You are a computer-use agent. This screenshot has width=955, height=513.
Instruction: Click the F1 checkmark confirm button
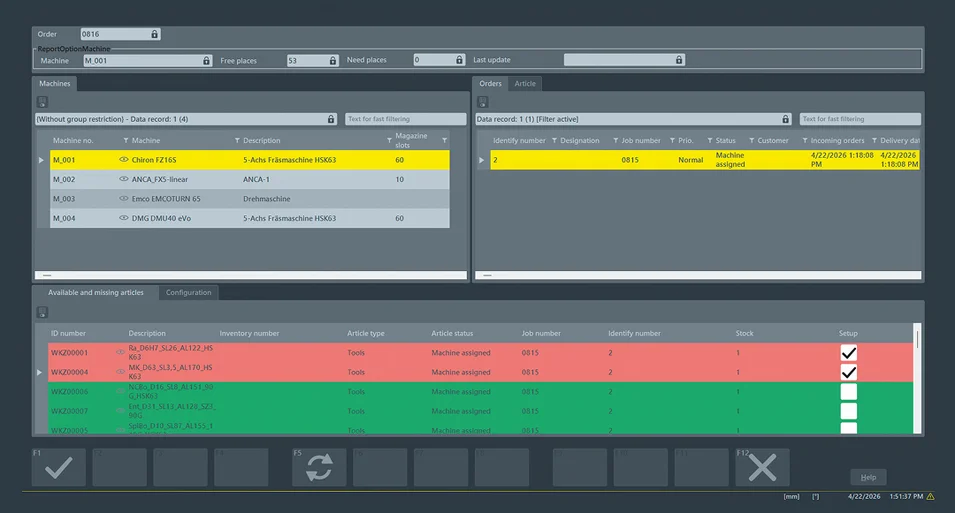pyautogui.click(x=58, y=467)
